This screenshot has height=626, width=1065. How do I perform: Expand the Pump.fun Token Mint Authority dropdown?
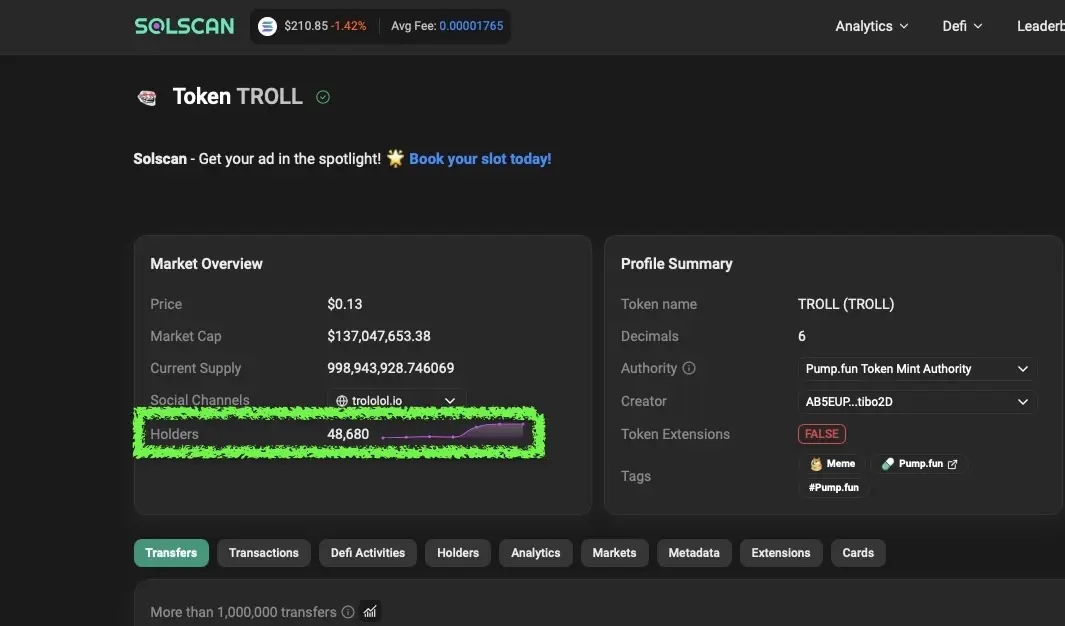(916, 369)
